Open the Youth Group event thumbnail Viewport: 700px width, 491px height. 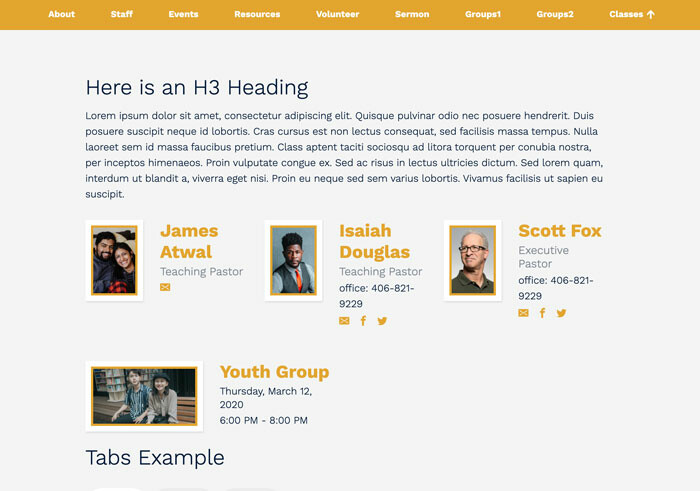(x=144, y=396)
